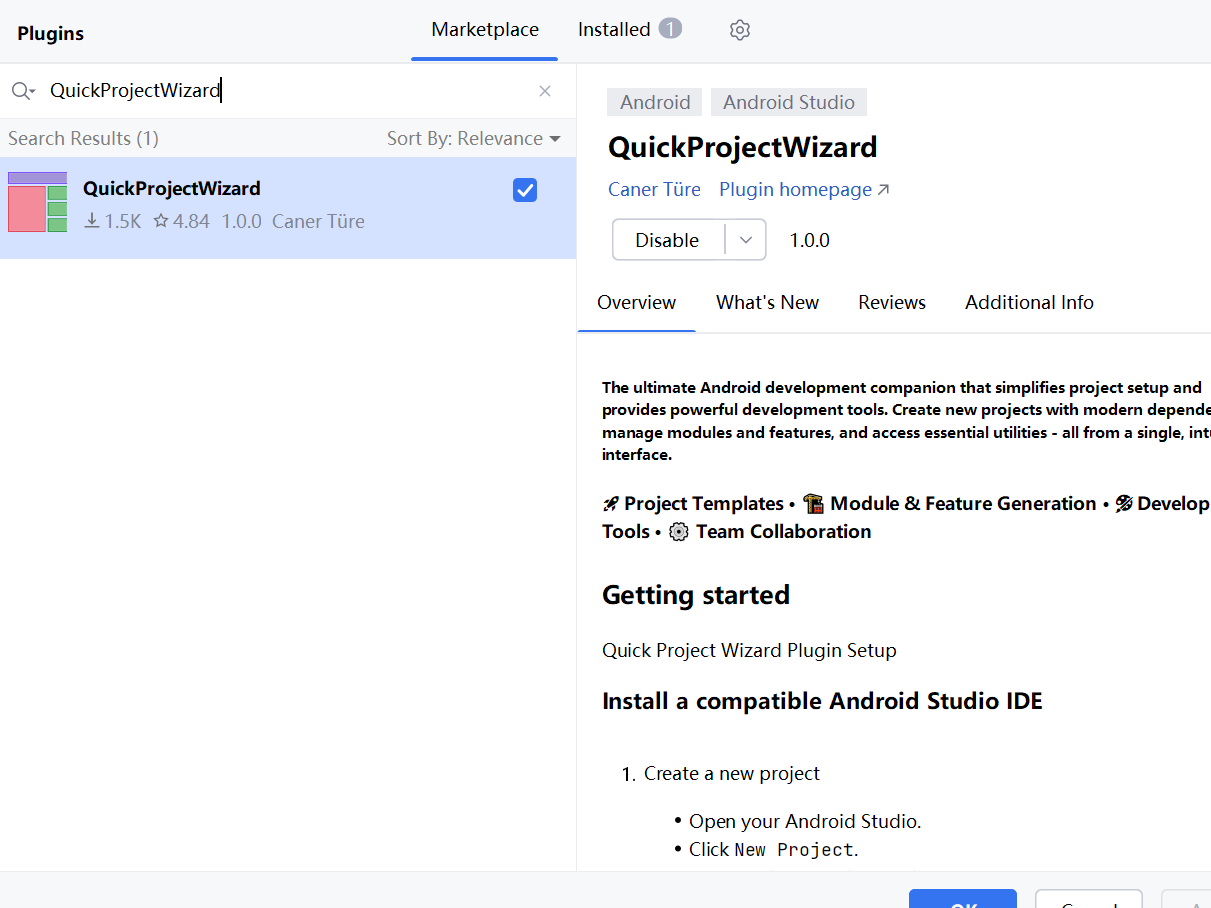
Task: Click the Create a new project step
Action: pyautogui.click(x=732, y=773)
